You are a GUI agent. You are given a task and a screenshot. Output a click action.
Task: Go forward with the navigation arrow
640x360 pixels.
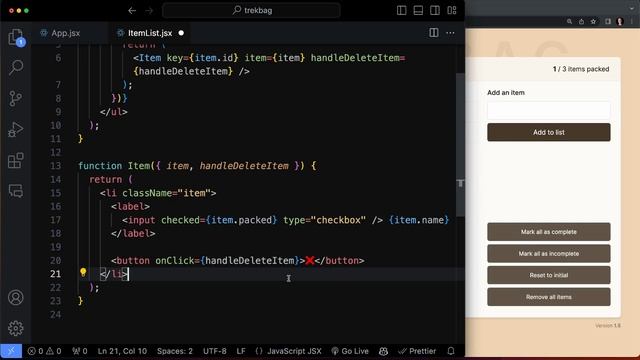(149, 11)
